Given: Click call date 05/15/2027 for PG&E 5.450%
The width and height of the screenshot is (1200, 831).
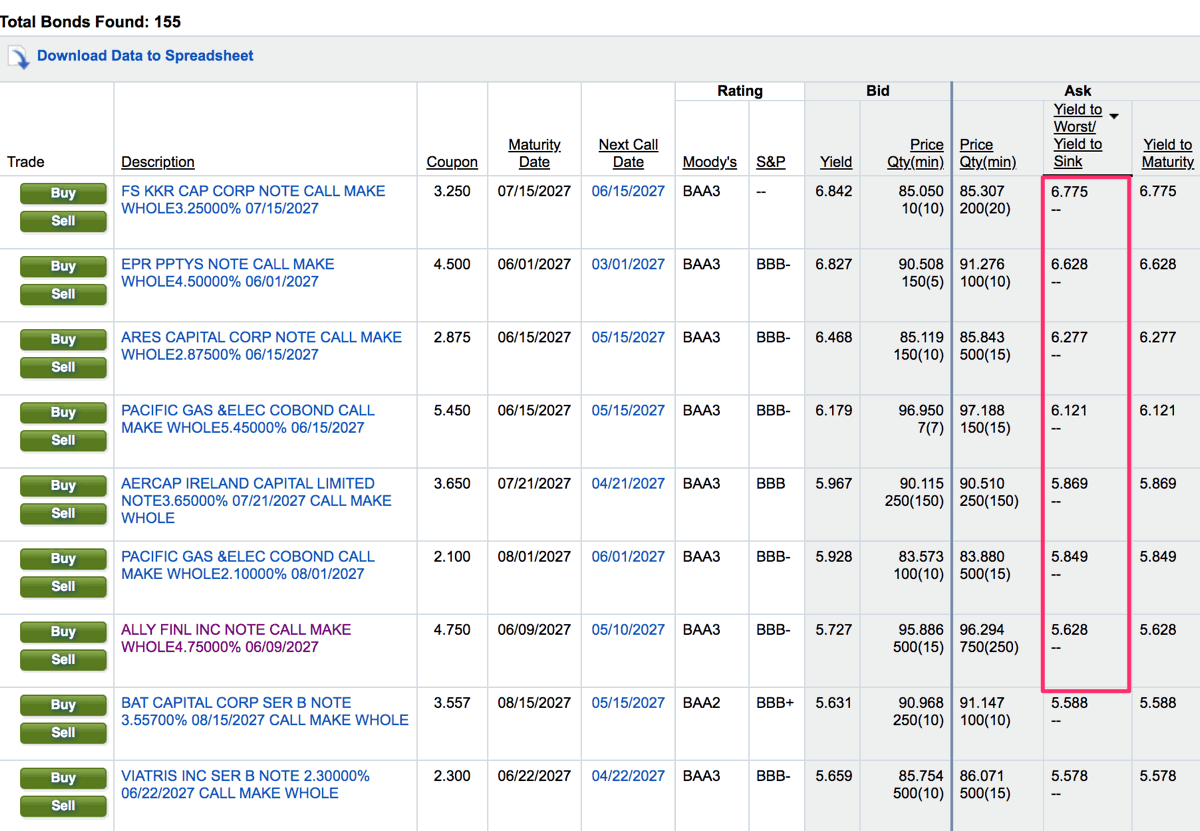Looking at the screenshot, I should coord(628,410).
